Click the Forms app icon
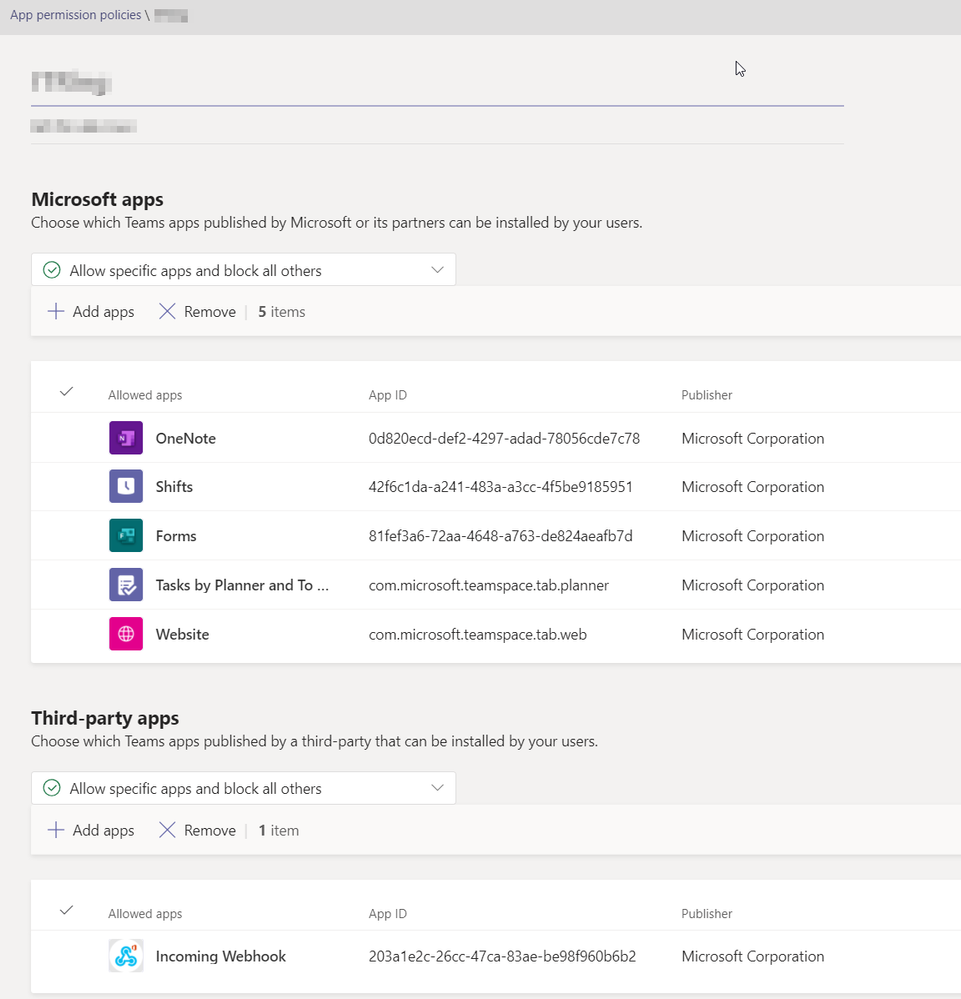The width and height of the screenshot is (961, 999). click(x=126, y=535)
